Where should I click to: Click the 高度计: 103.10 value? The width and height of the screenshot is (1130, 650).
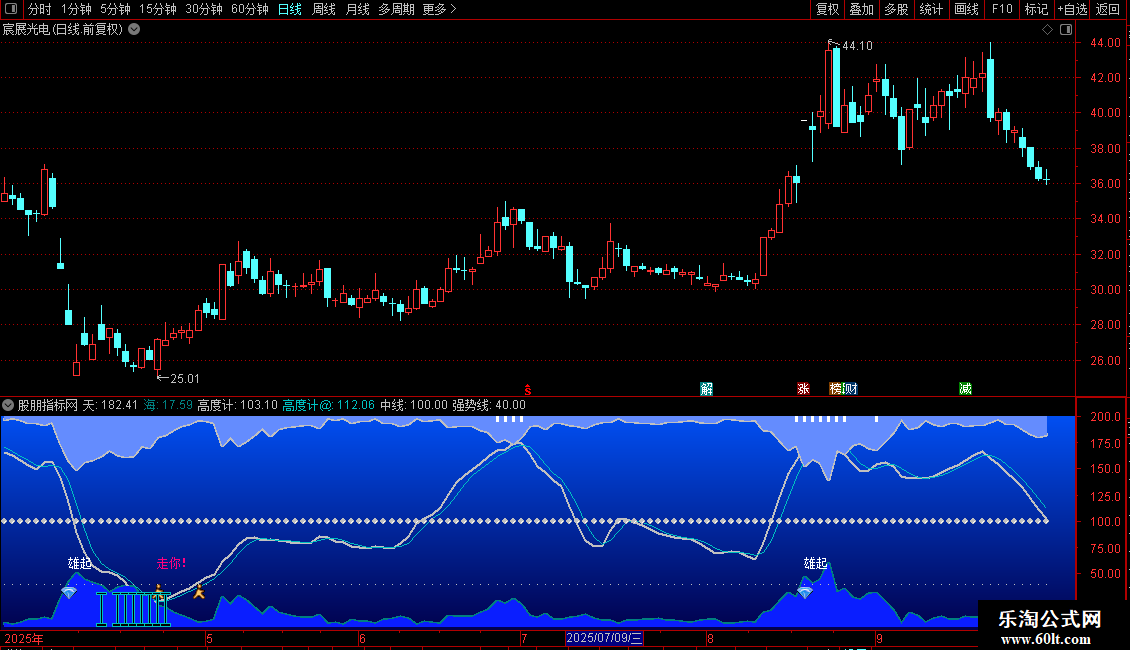click(x=237, y=405)
